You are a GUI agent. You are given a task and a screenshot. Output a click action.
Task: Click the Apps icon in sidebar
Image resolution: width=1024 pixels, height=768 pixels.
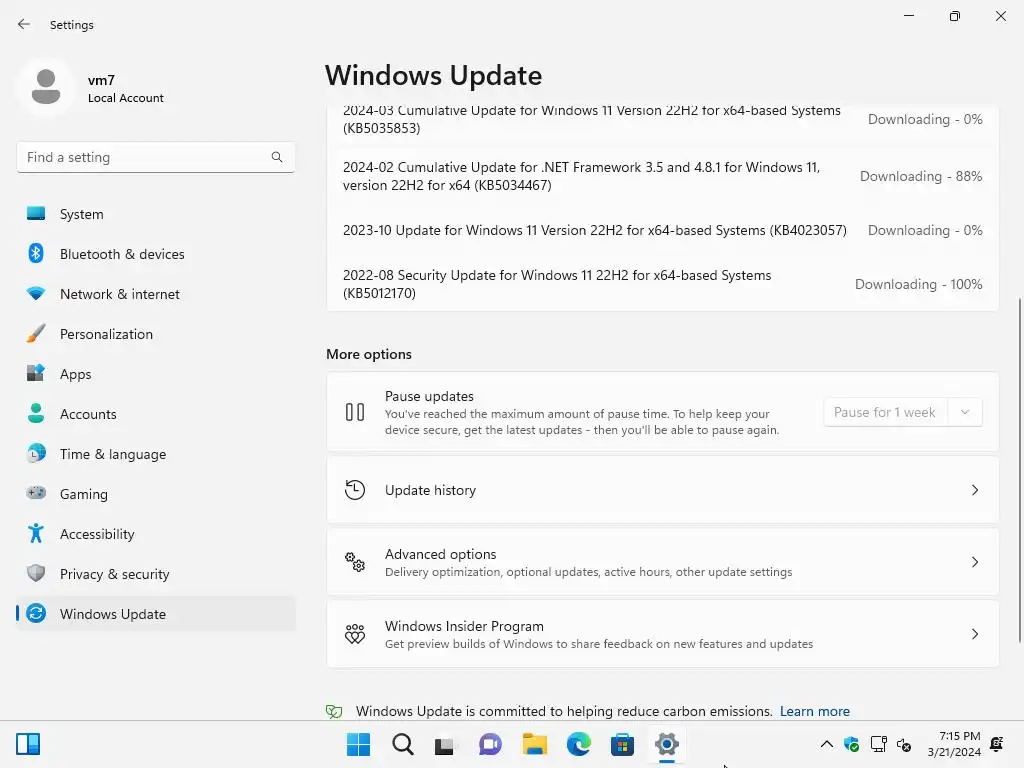pyautogui.click(x=36, y=374)
